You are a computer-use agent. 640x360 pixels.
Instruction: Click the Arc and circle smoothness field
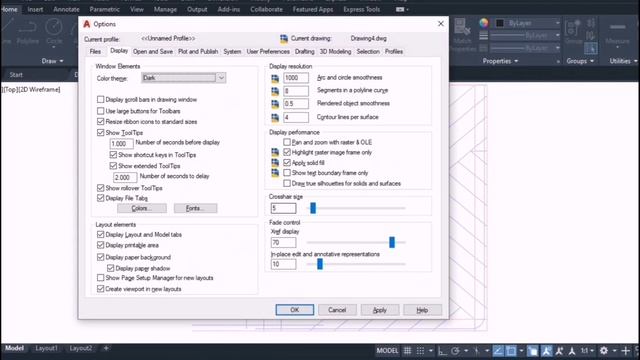click(x=296, y=78)
